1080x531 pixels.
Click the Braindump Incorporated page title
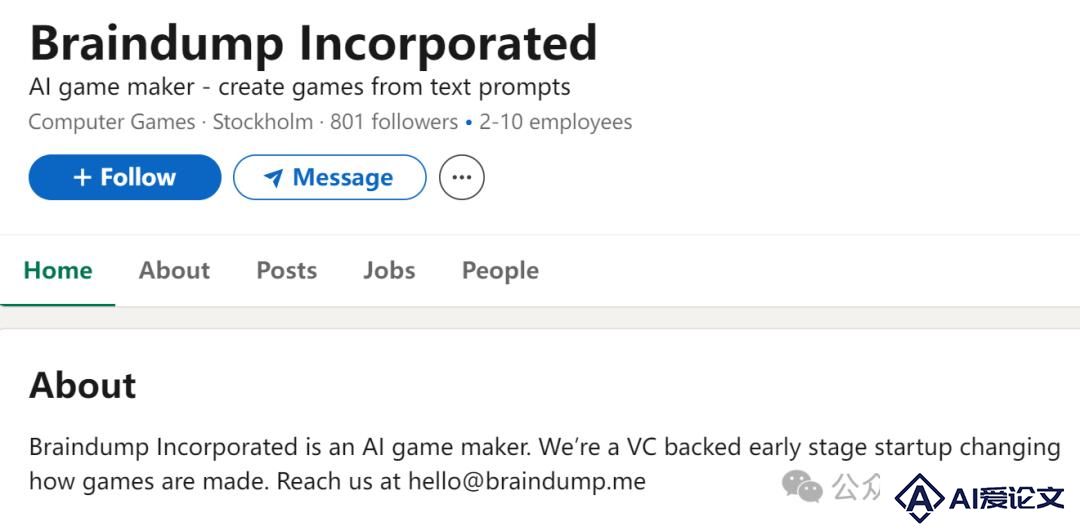(x=313, y=43)
